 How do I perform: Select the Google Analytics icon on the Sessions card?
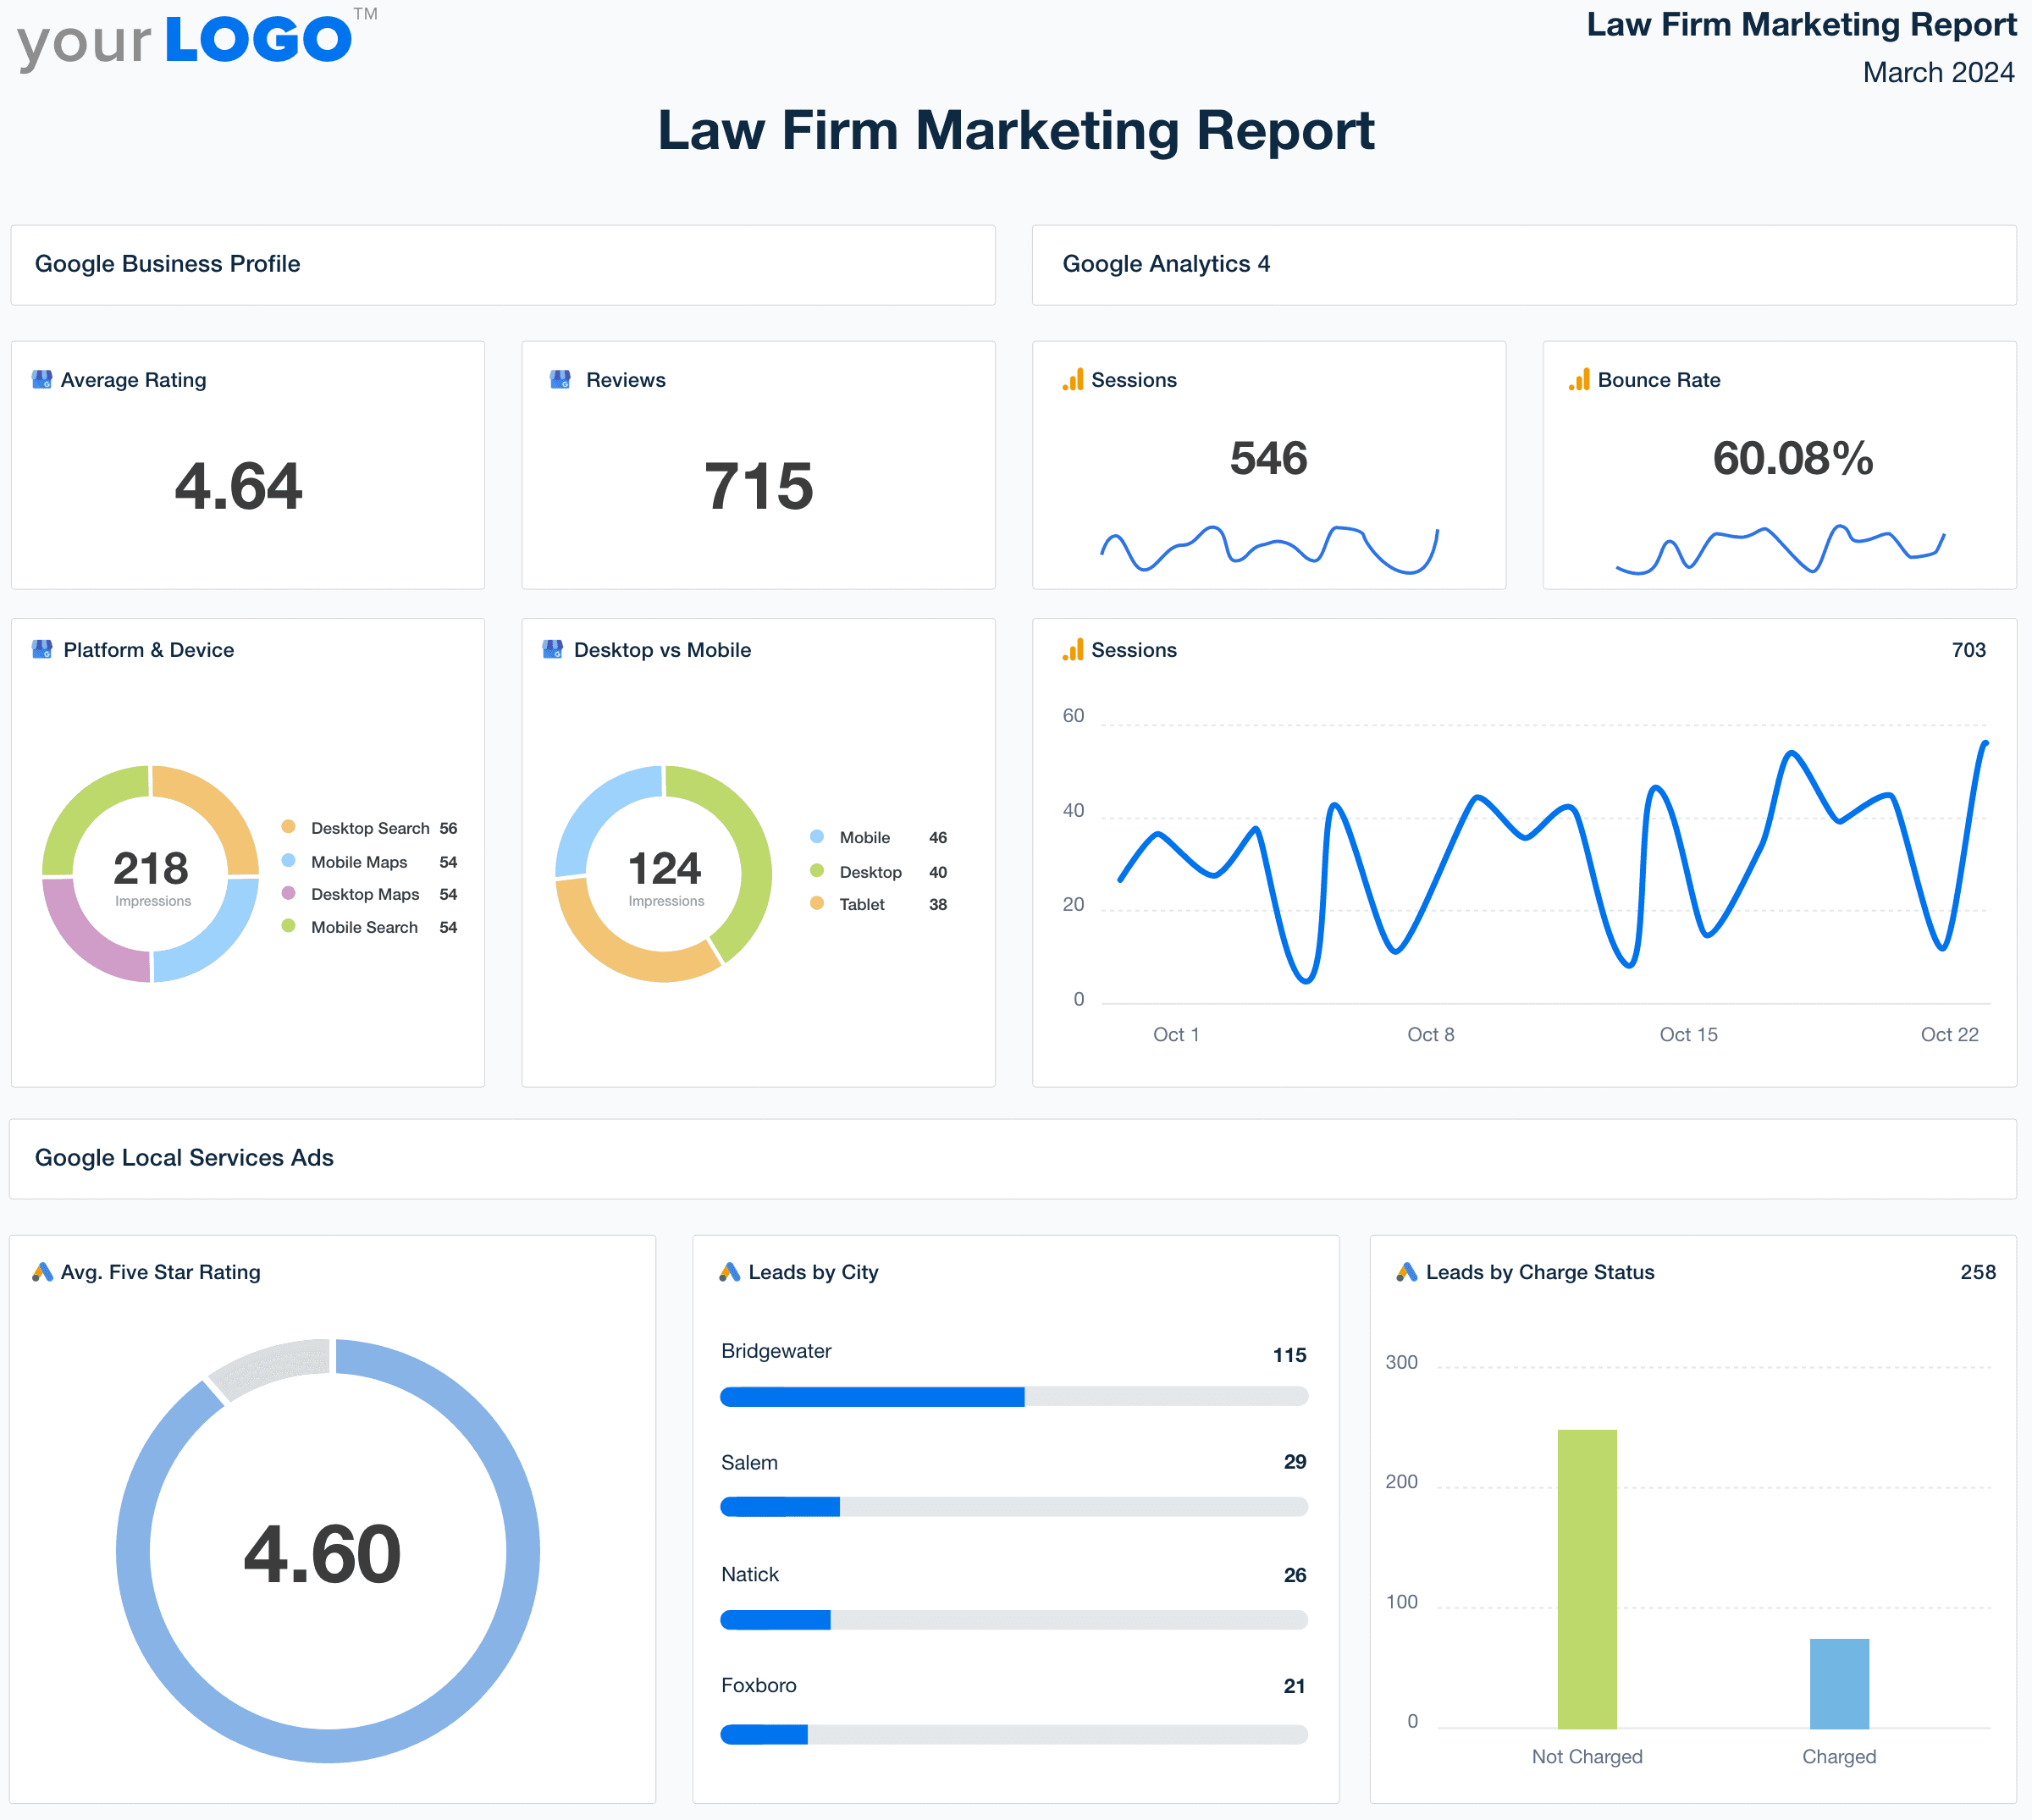[x=1072, y=380]
